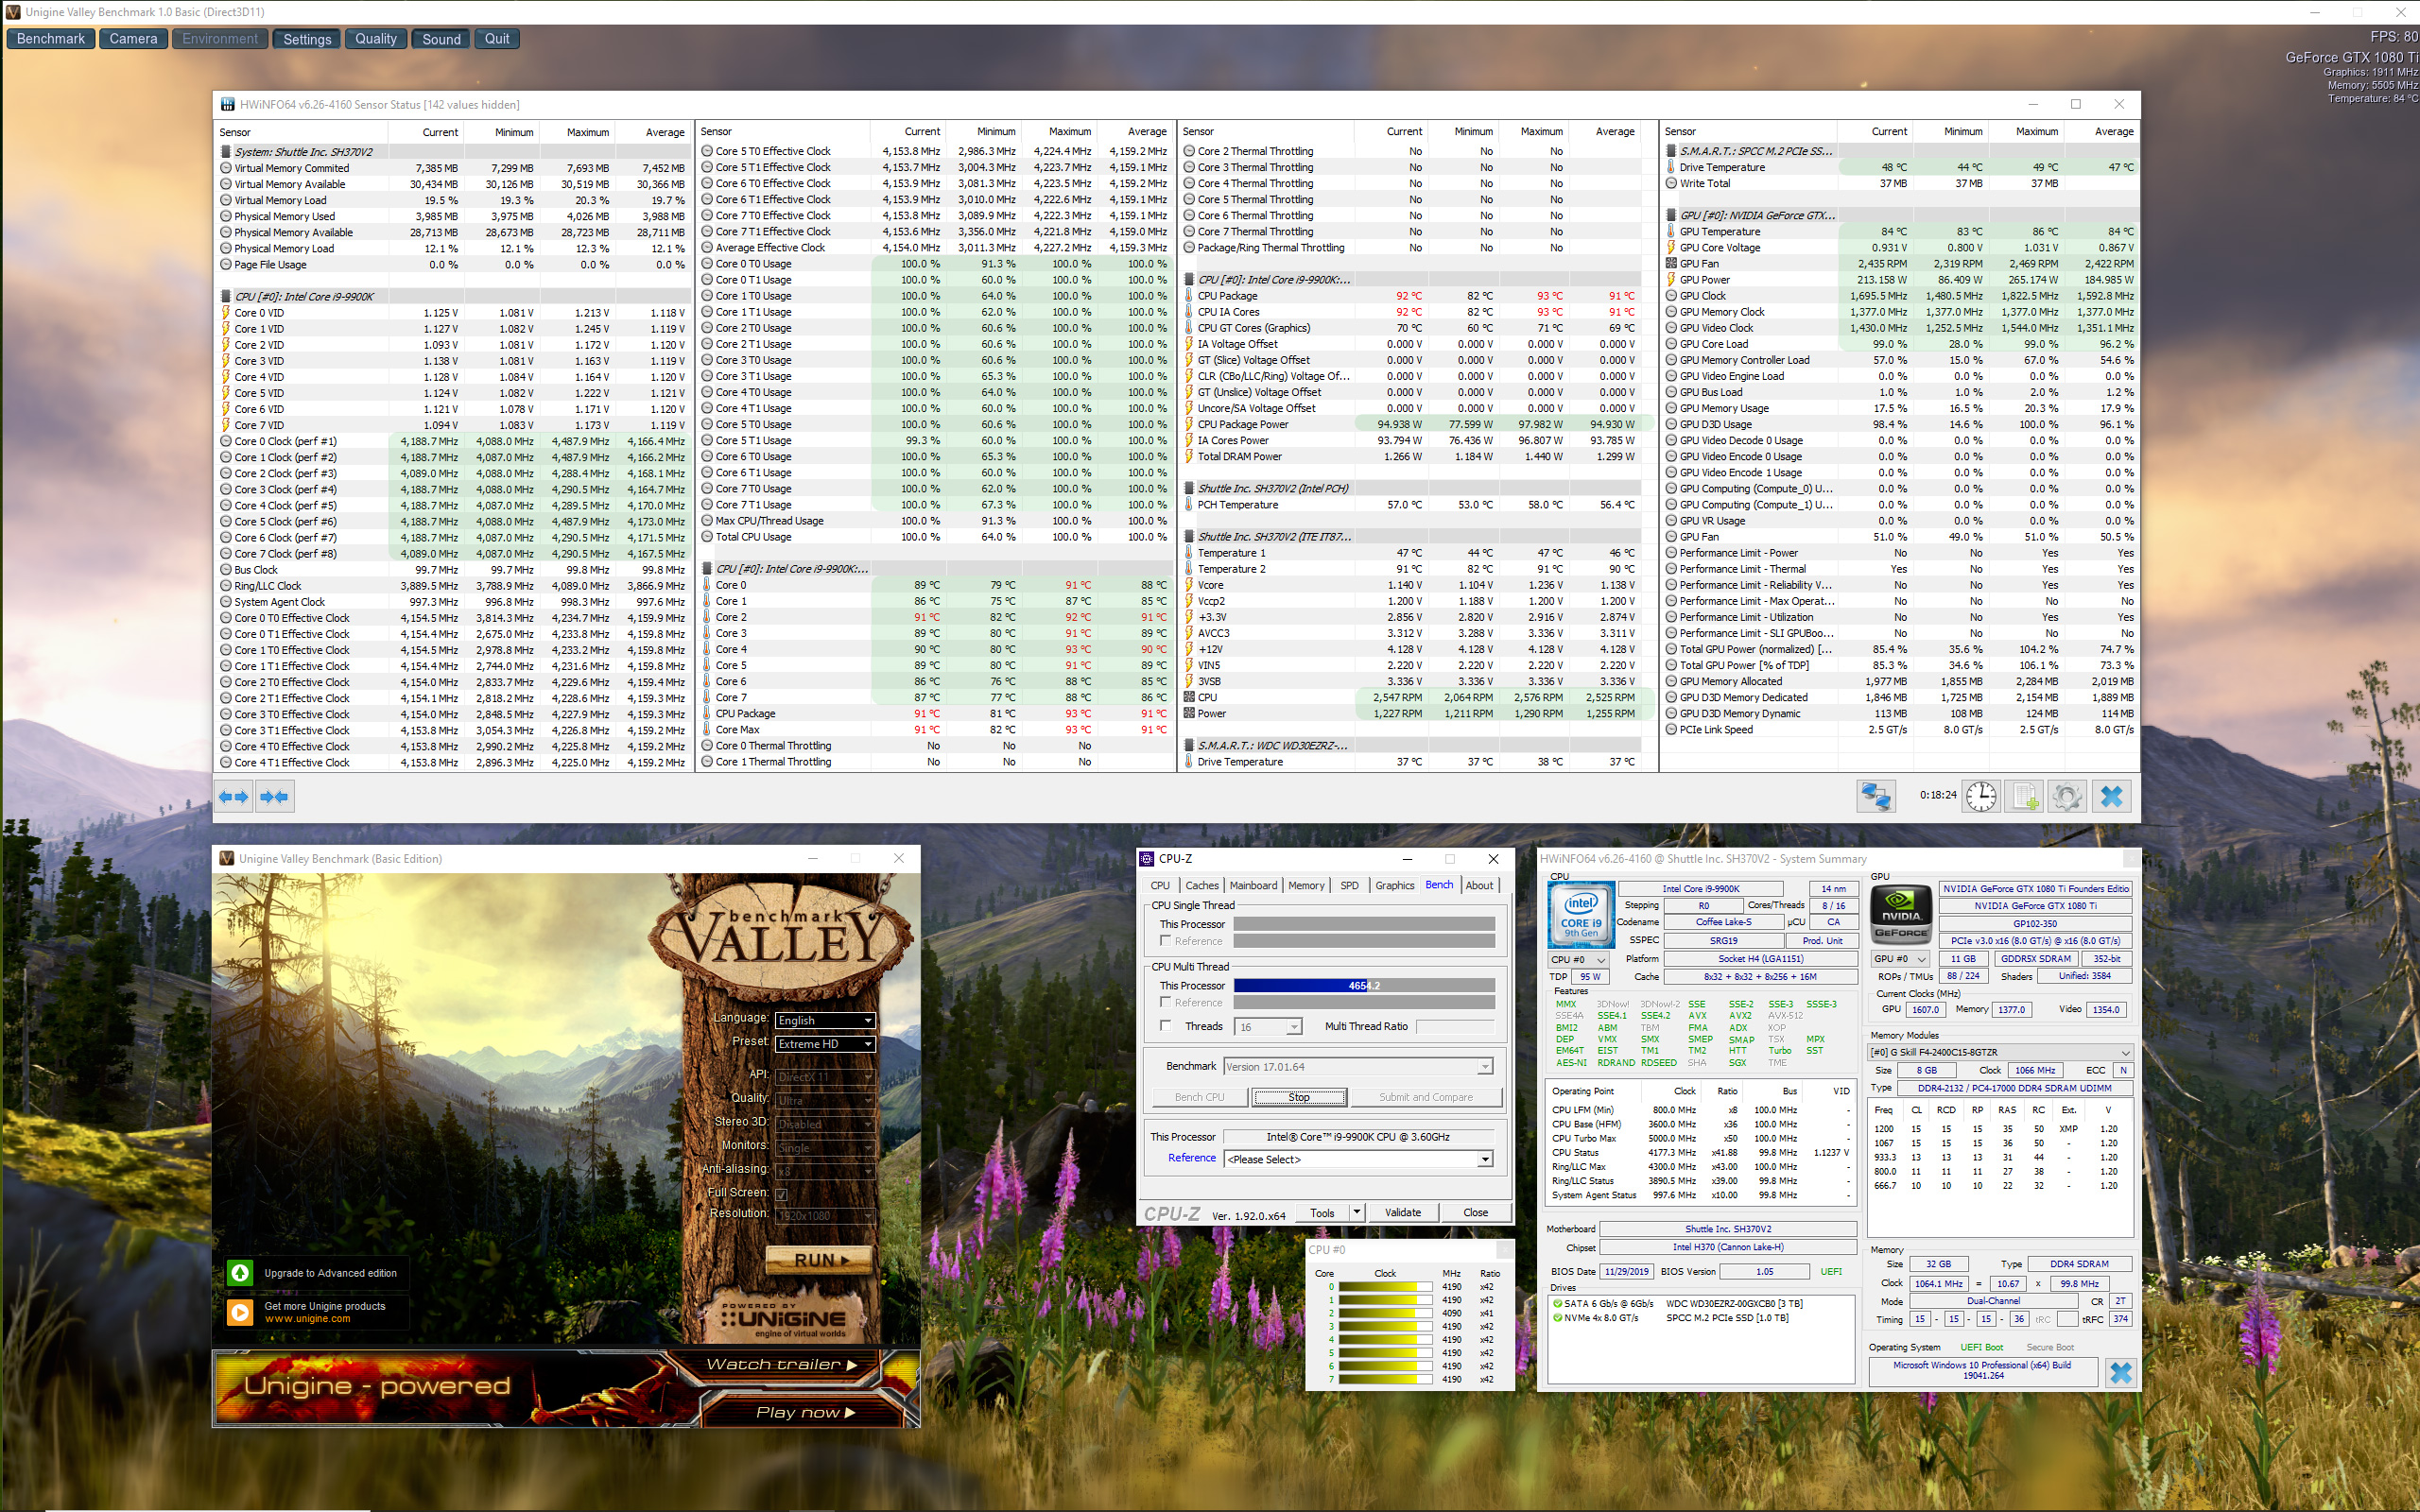The height and width of the screenshot is (1512, 2420).
Task: Click the Core 0 VID lightning icon
Action: 226,313
